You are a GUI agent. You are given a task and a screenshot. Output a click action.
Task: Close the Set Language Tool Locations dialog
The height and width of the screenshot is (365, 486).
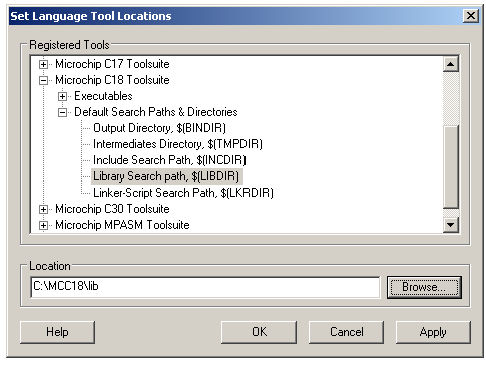471,16
